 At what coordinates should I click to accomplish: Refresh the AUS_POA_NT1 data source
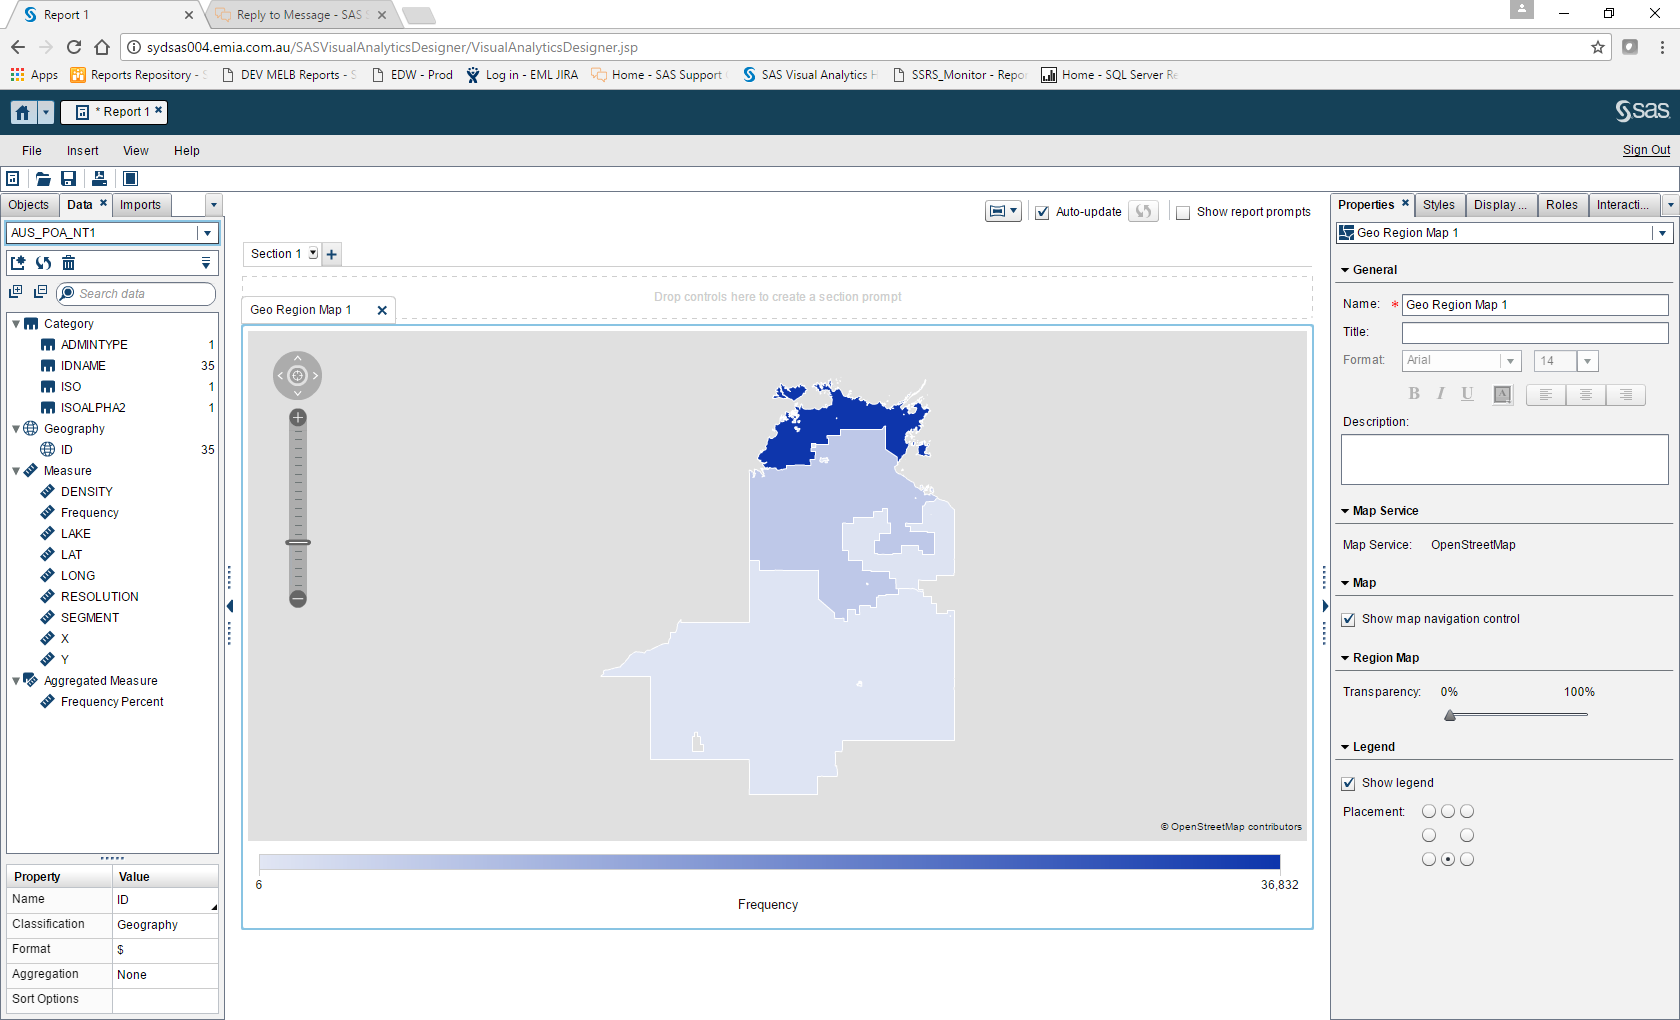(43, 263)
